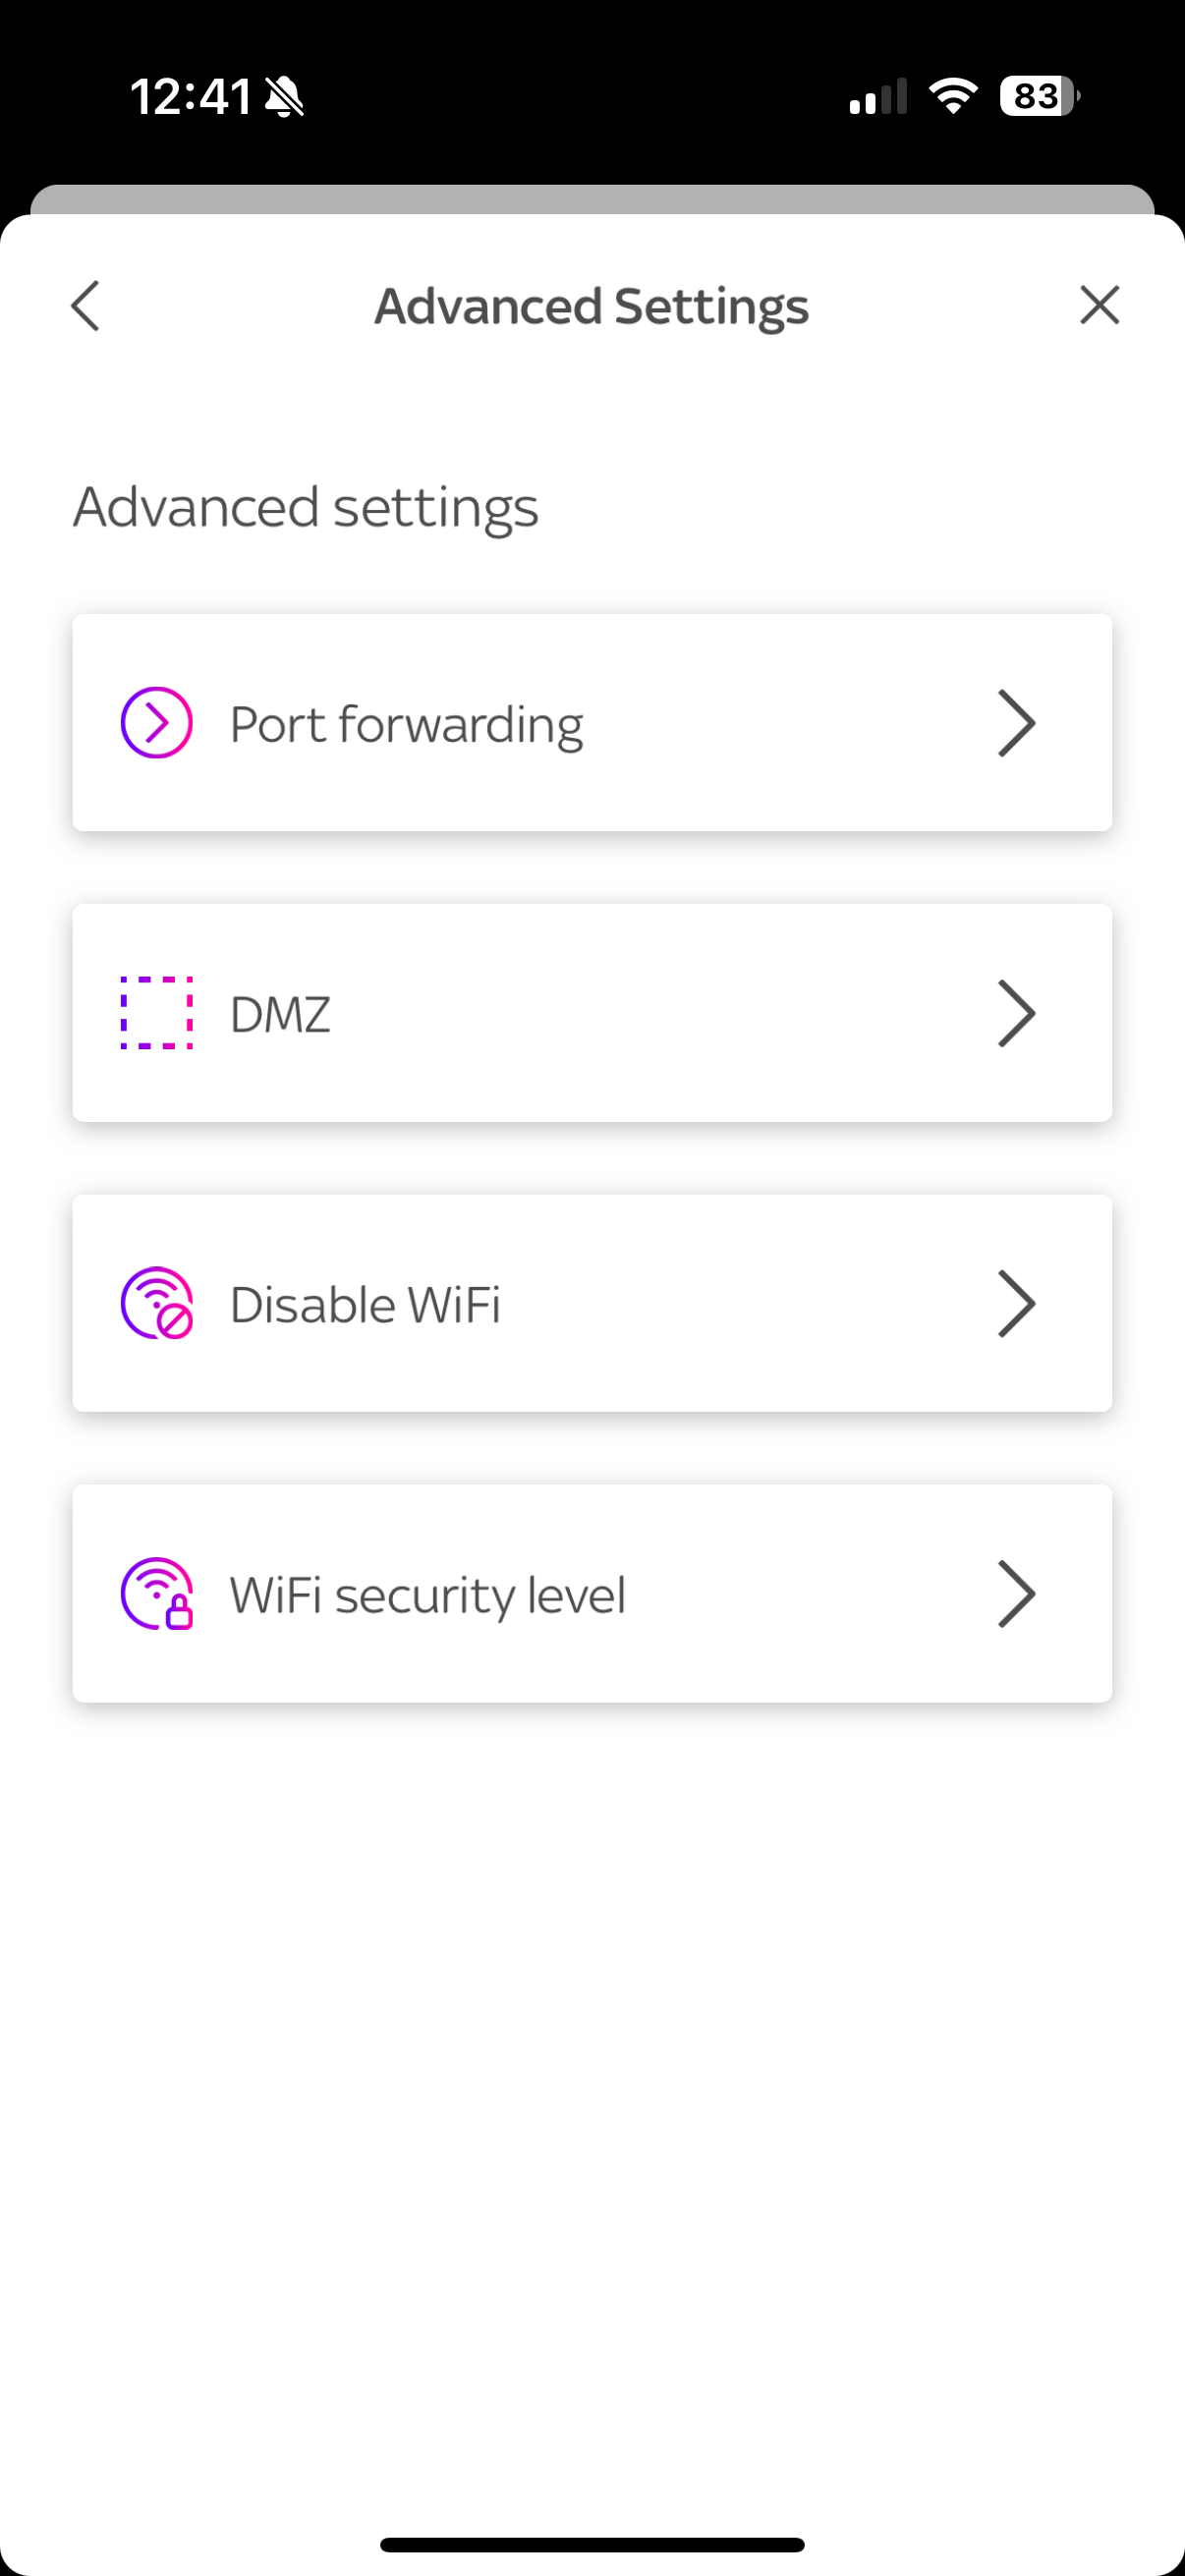Screen dimensions: 1185x2576
Task: Expand DMZ via right chevron
Action: (x=1016, y=1012)
